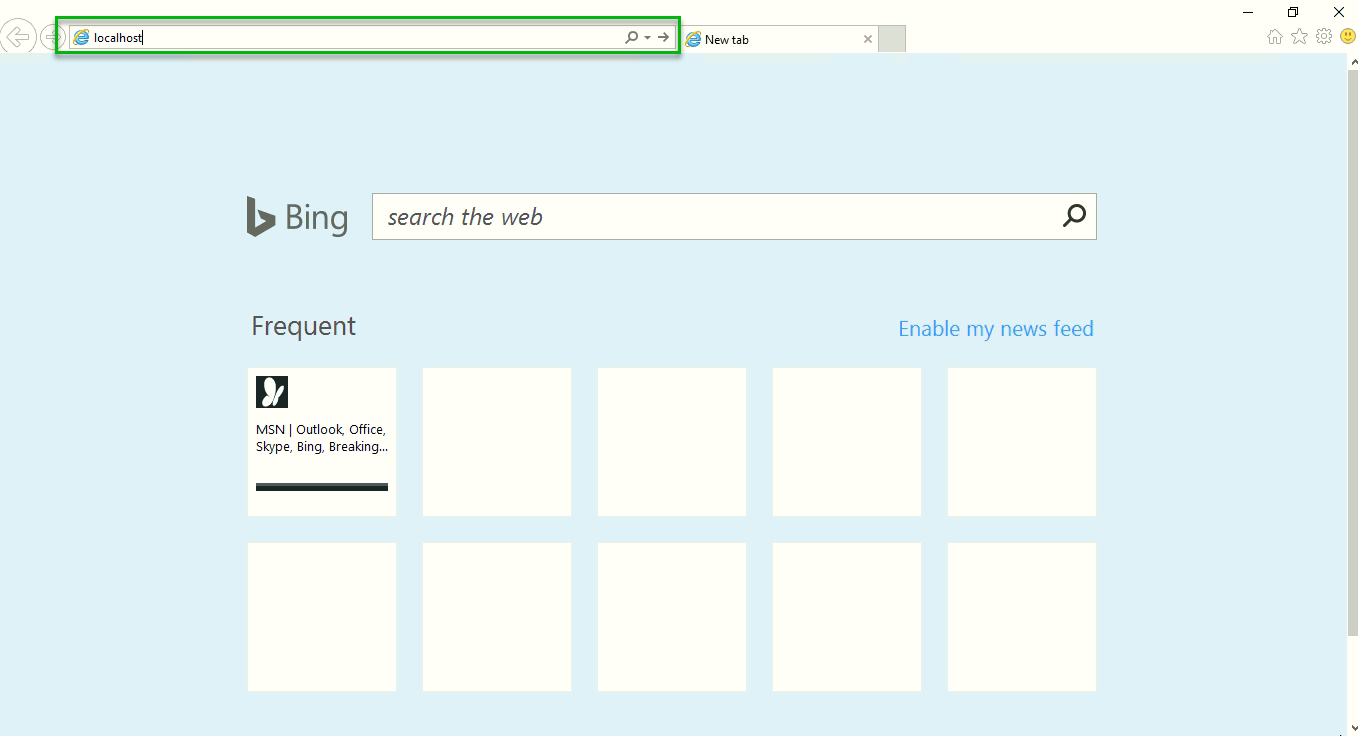Click the Bing logo
Screen dimensions: 1358x736
coord(298,217)
